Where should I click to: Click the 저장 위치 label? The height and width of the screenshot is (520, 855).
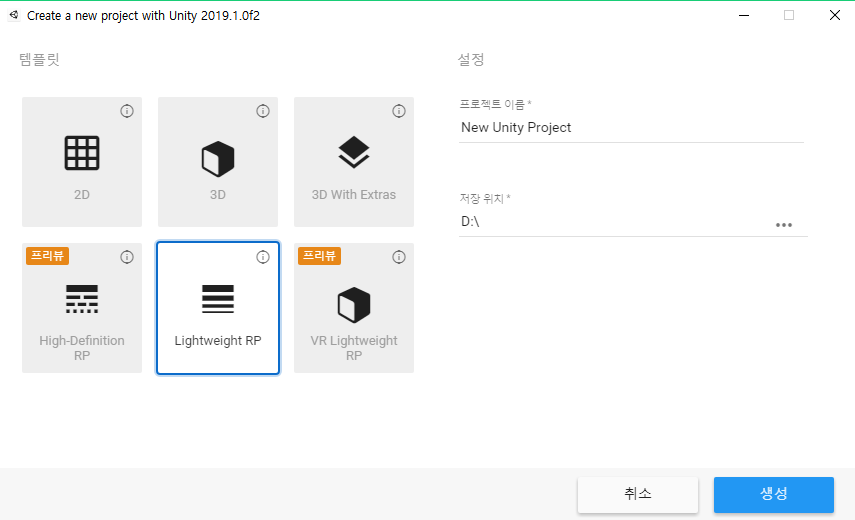pos(485,198)
